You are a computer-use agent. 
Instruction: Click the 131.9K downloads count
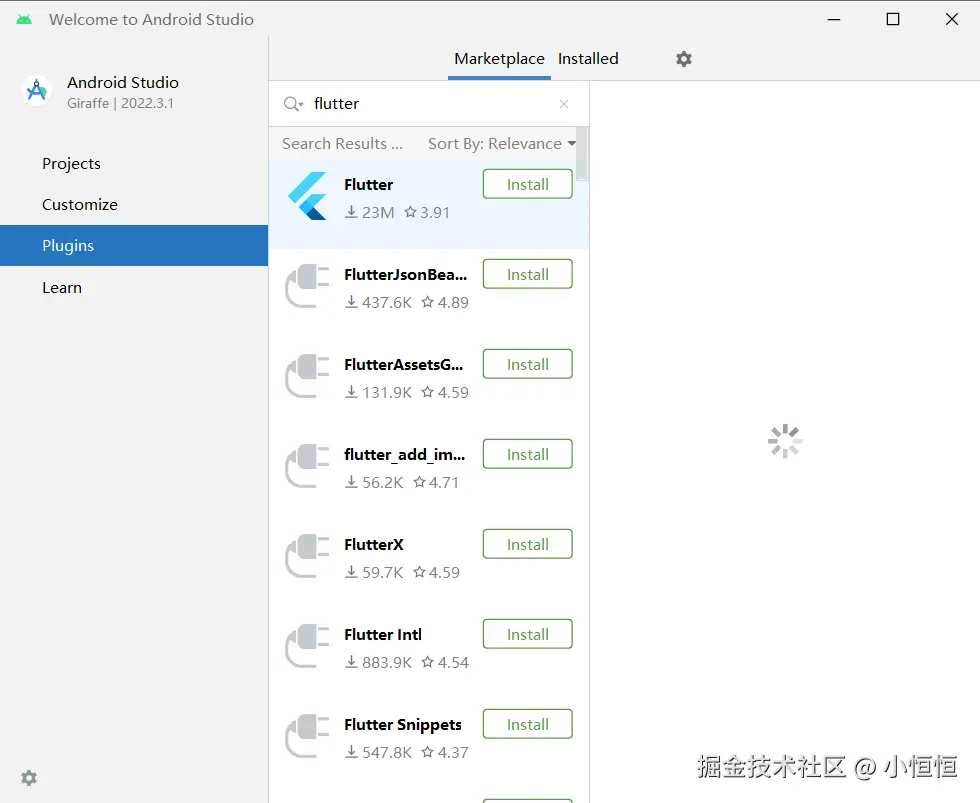379,392
